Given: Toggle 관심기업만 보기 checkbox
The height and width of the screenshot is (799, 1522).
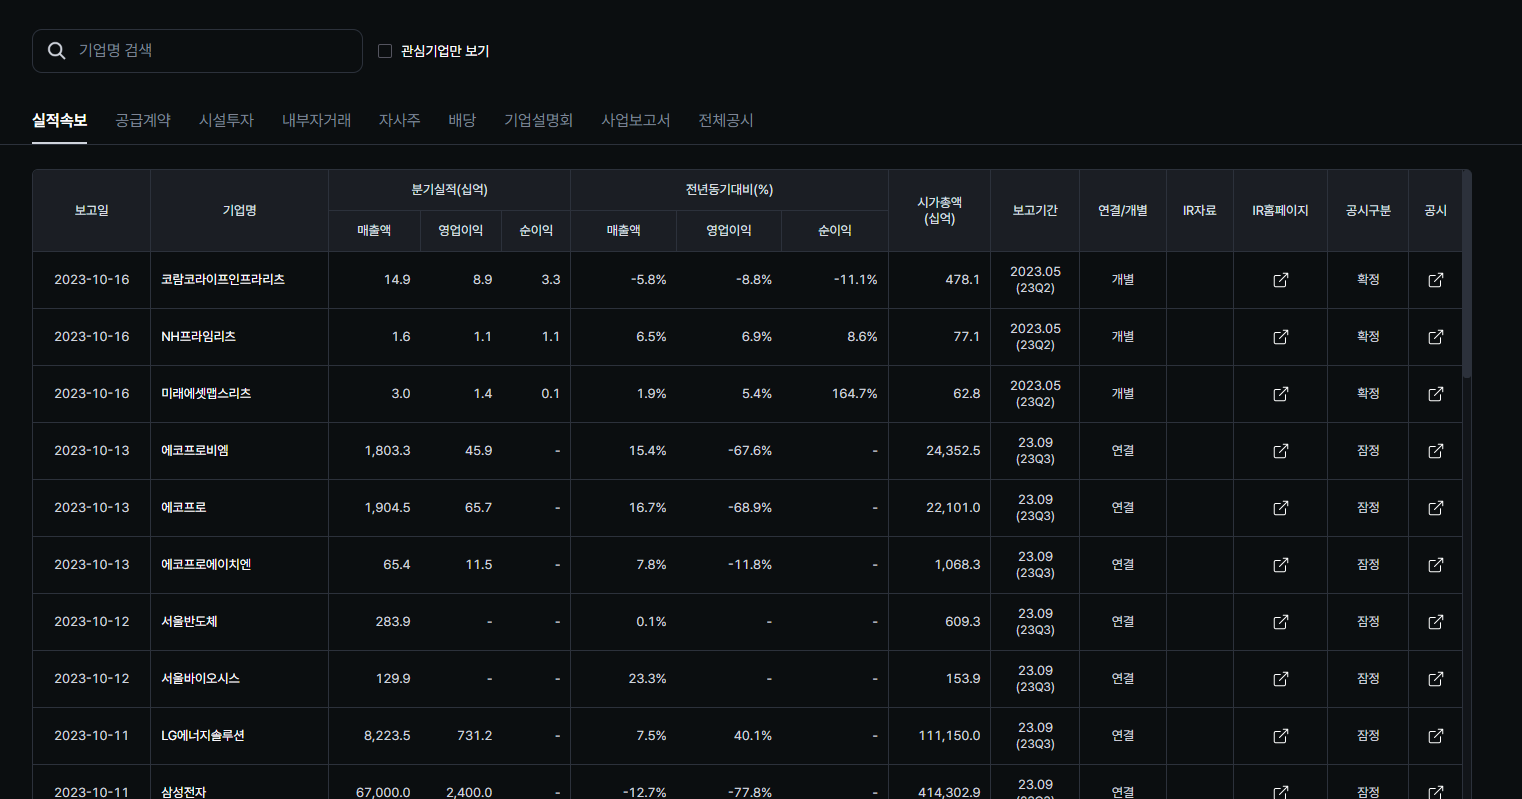Looking at the screenshot, I should coord(385,51).
